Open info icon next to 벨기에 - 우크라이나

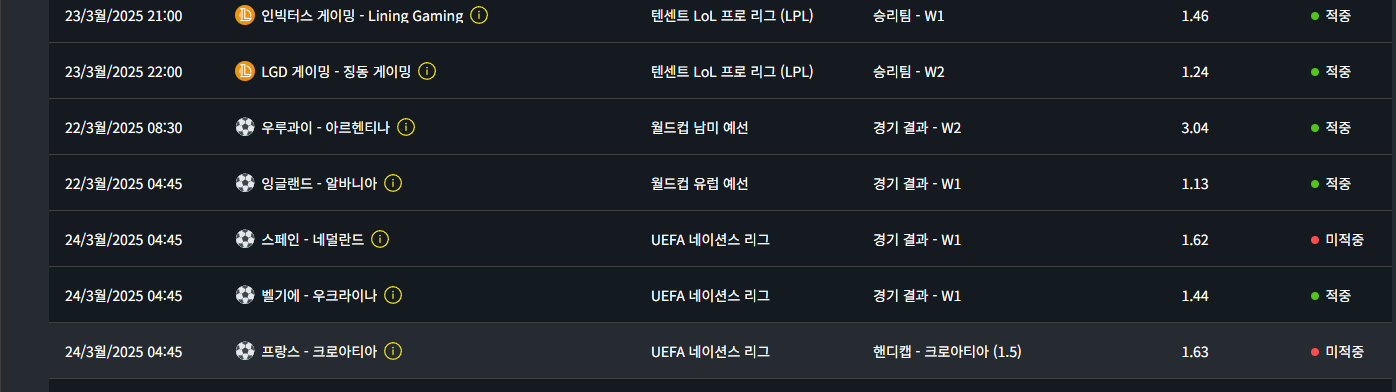click(393, 295)
